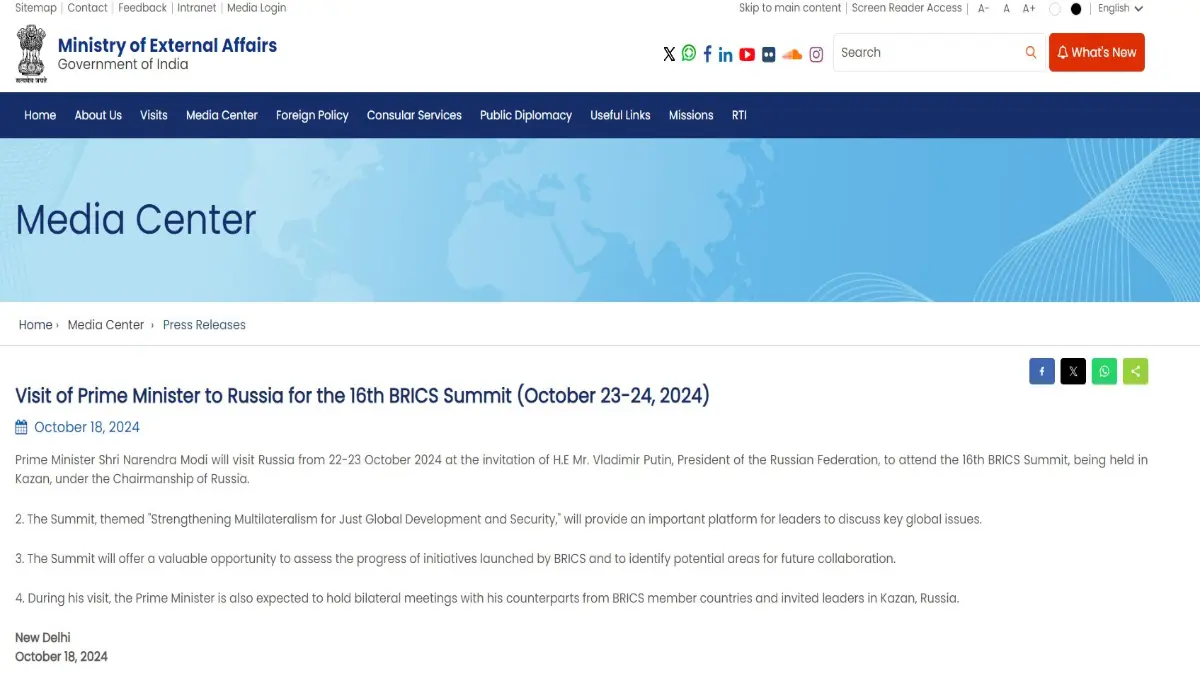Open the Facebook icon in header
The image size is (1200, 675).
point(707,54)
